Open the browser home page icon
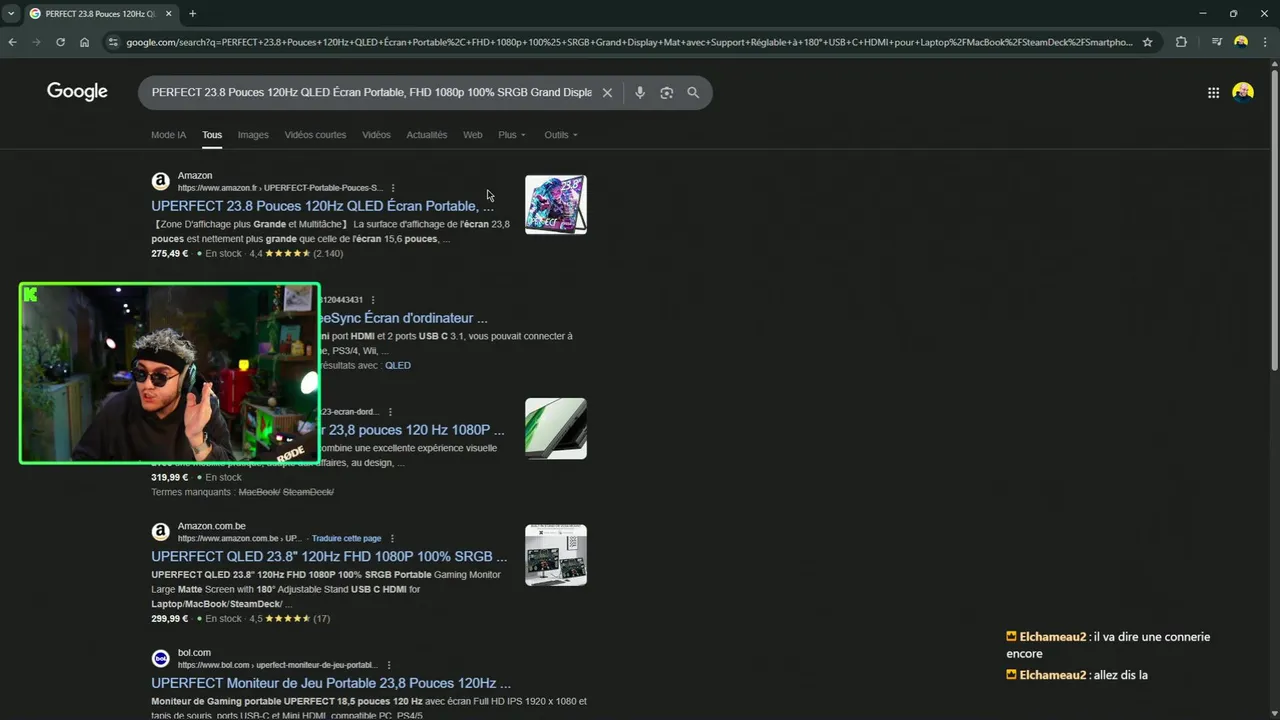The image size is (1280, 720). 84,42
